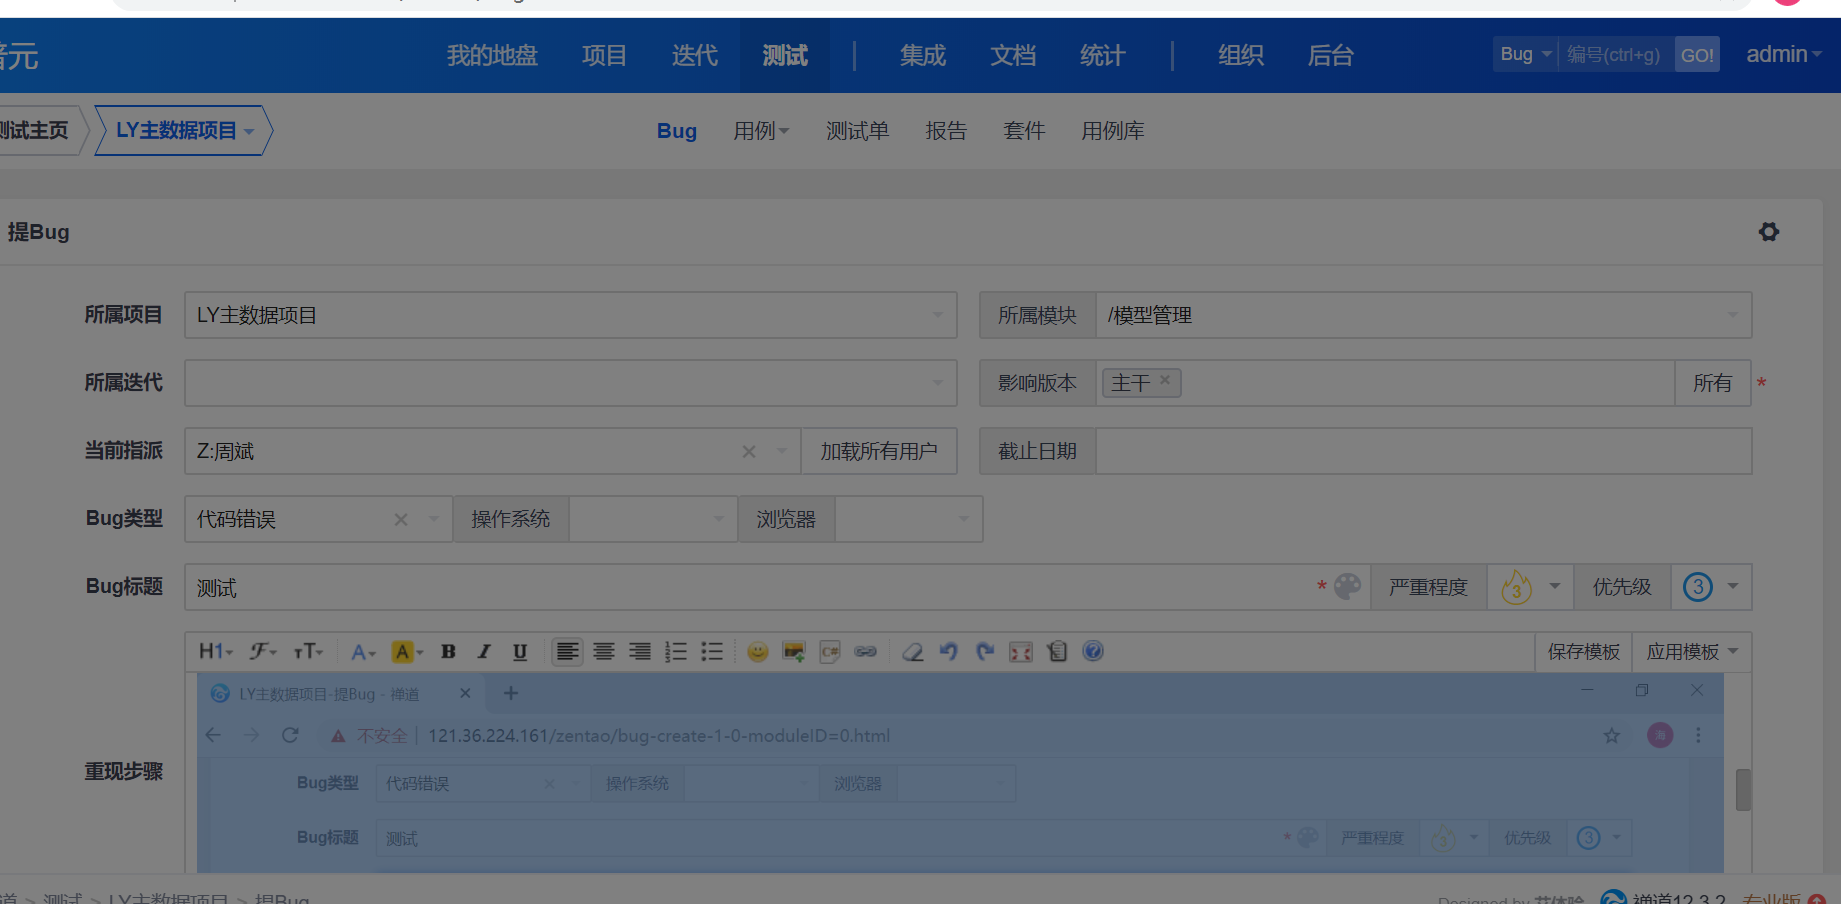The width and height of the screenshot is (1841, 904).
Task: Click the insert image icon
Action: (x=794, y=652)
